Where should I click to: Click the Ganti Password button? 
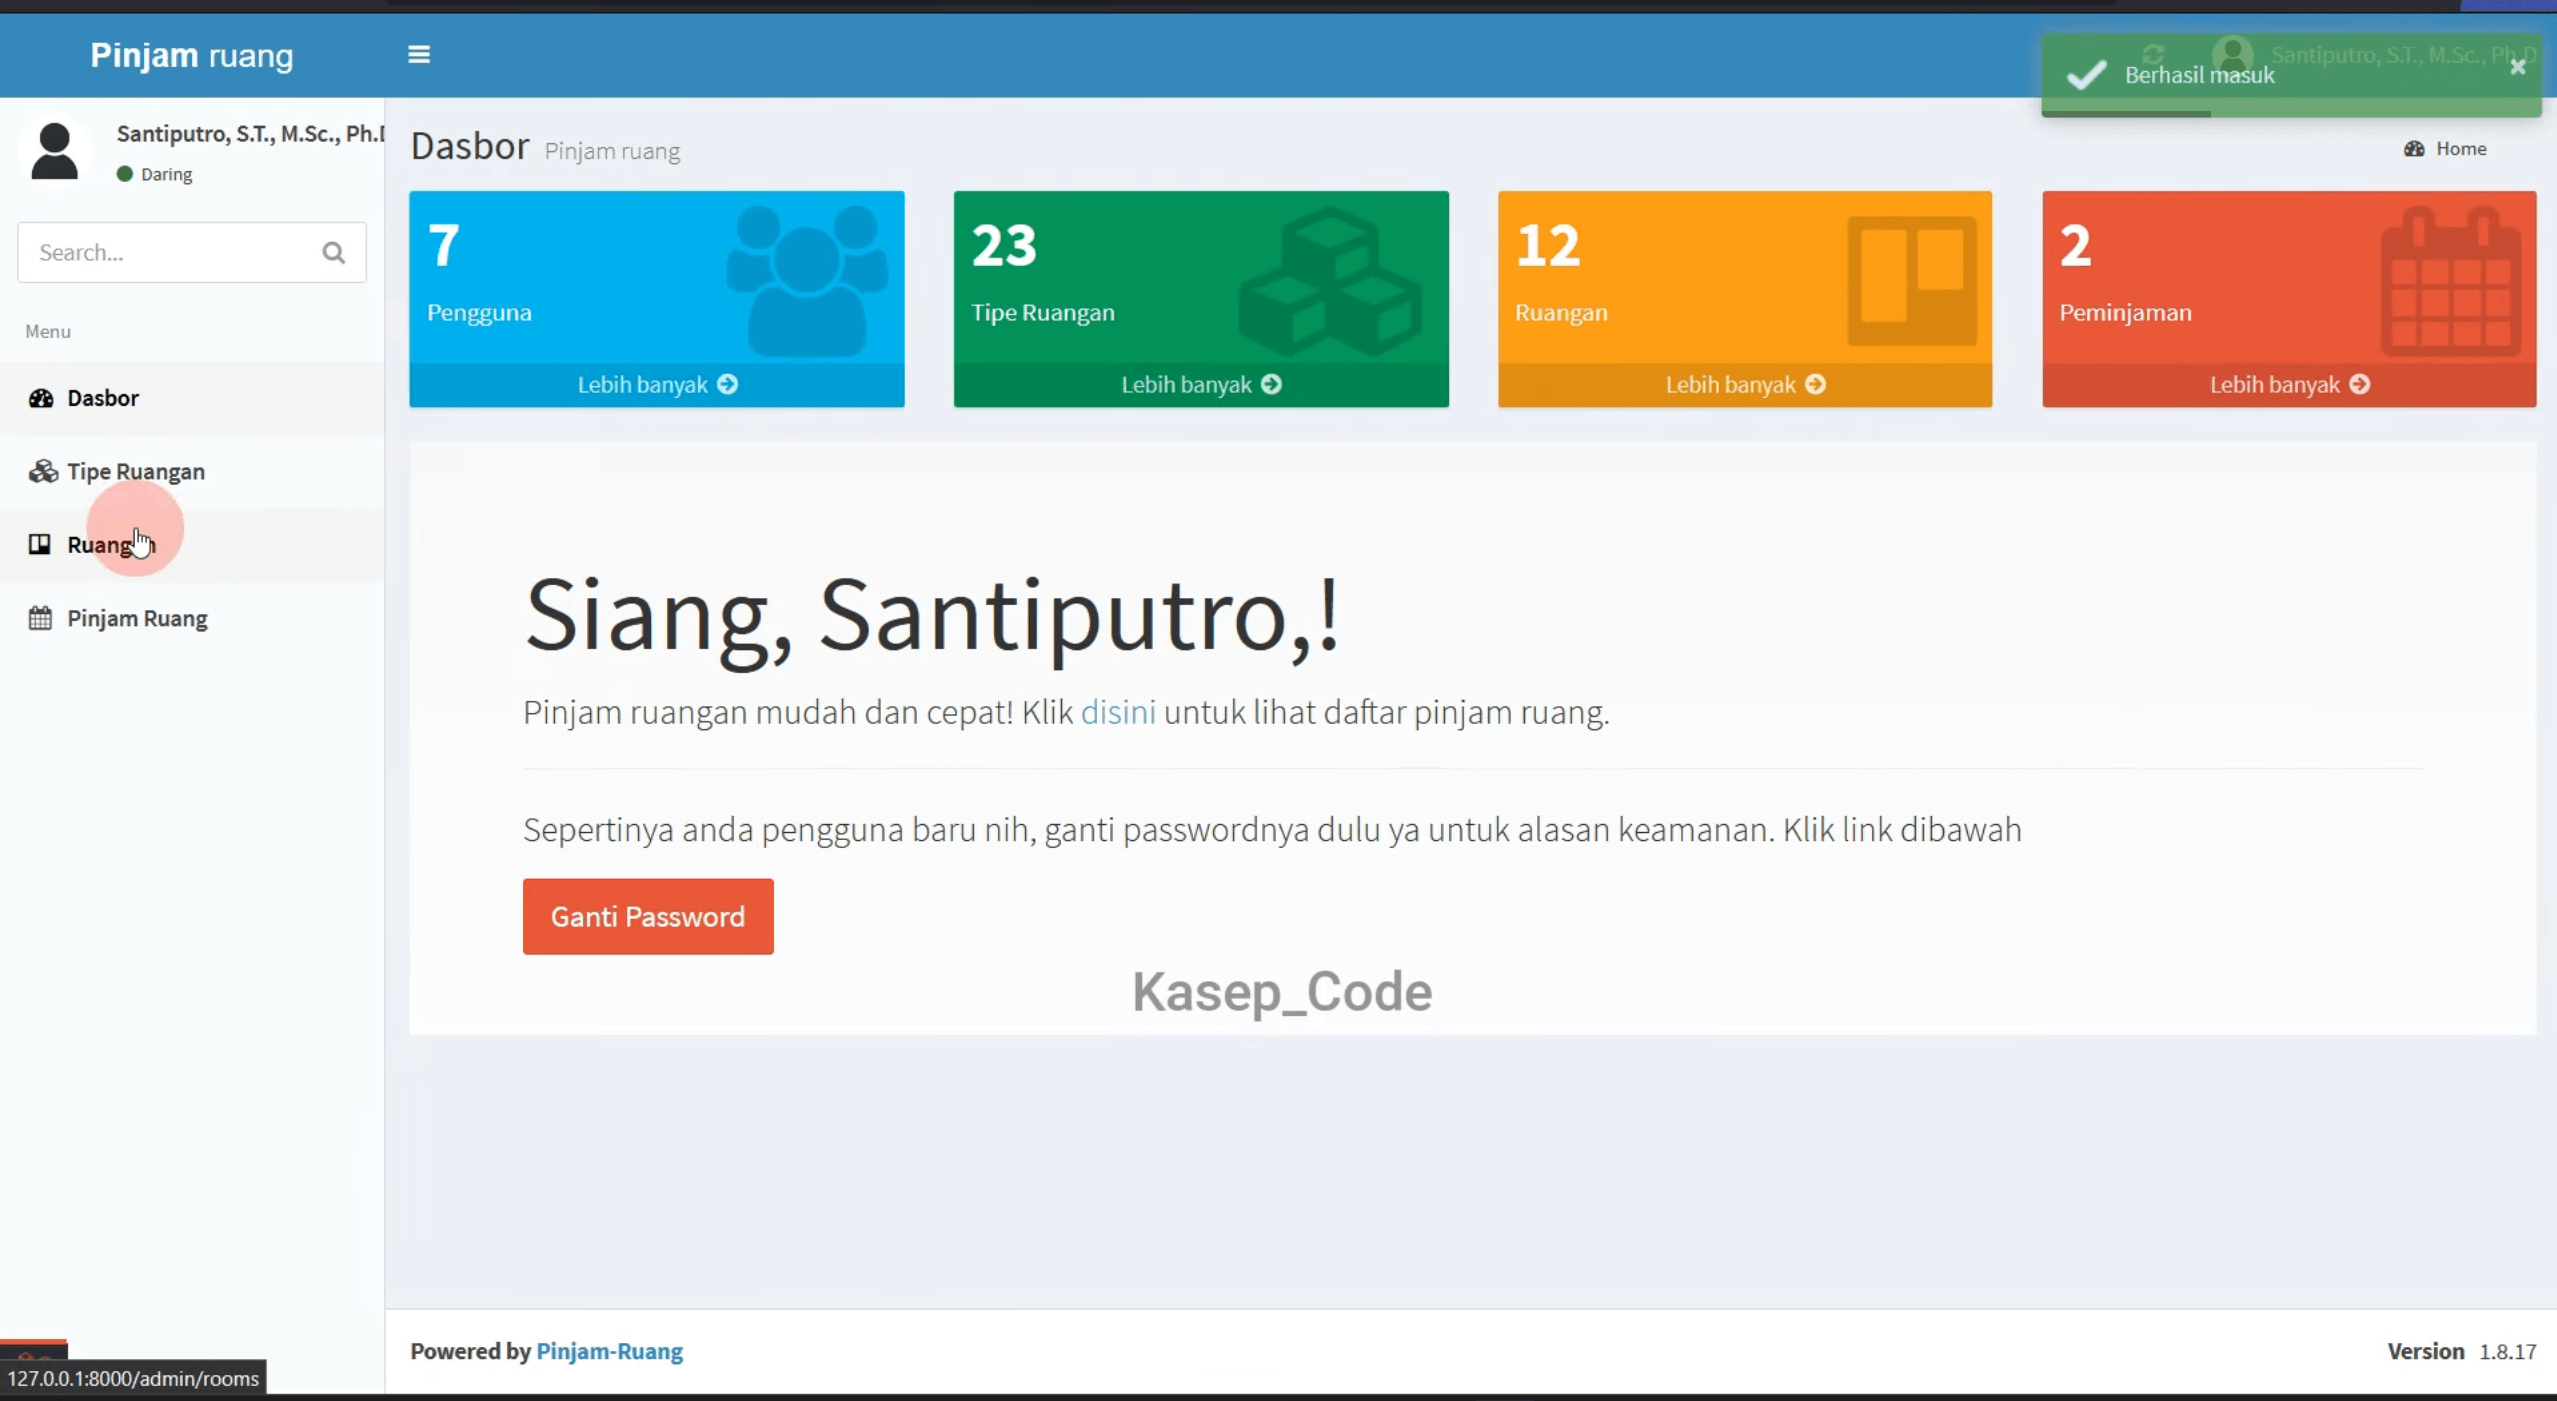648,917
